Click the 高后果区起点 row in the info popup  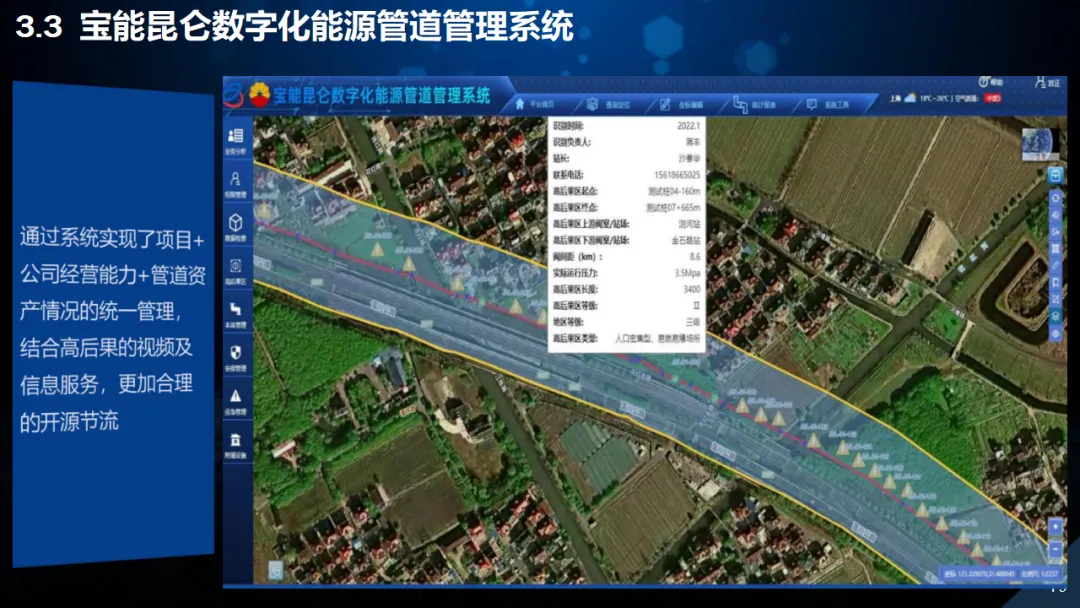point(626,191)
